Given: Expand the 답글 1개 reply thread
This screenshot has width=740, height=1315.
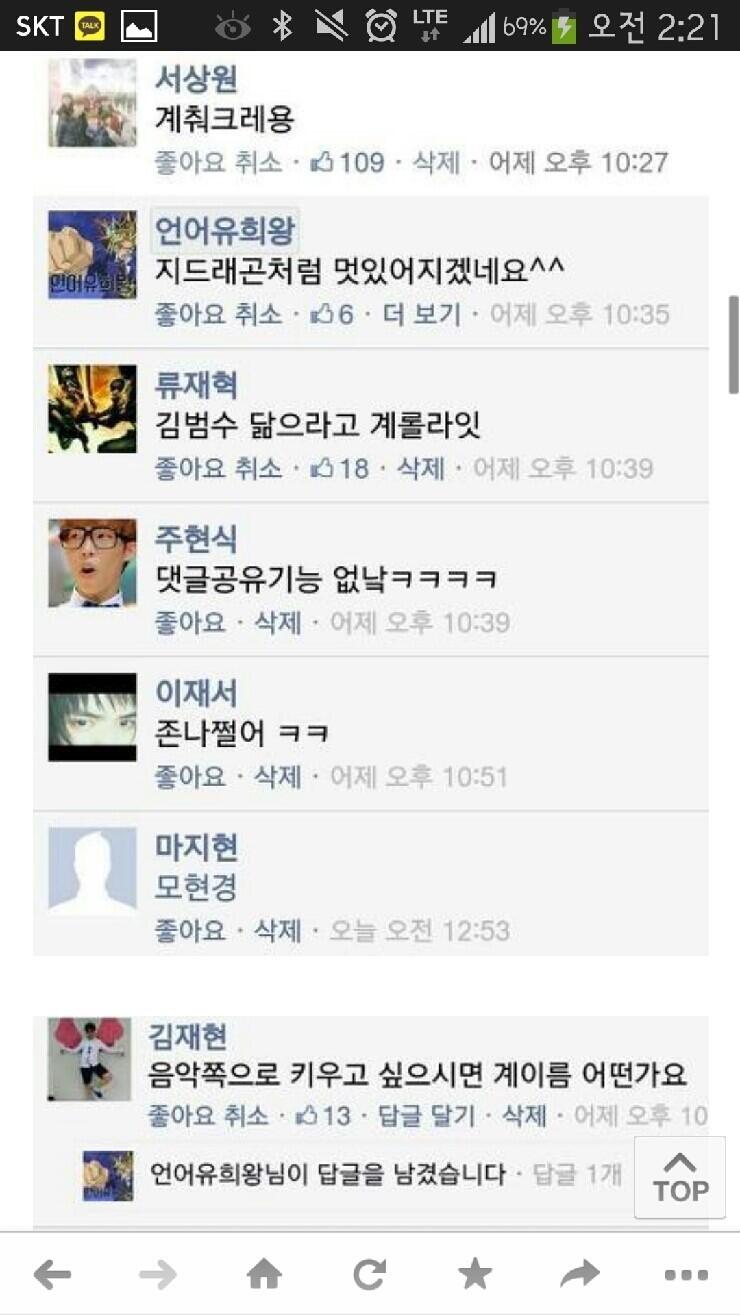Looking at the screenshot, I should pyautogui.click(x=578, y=1174).
